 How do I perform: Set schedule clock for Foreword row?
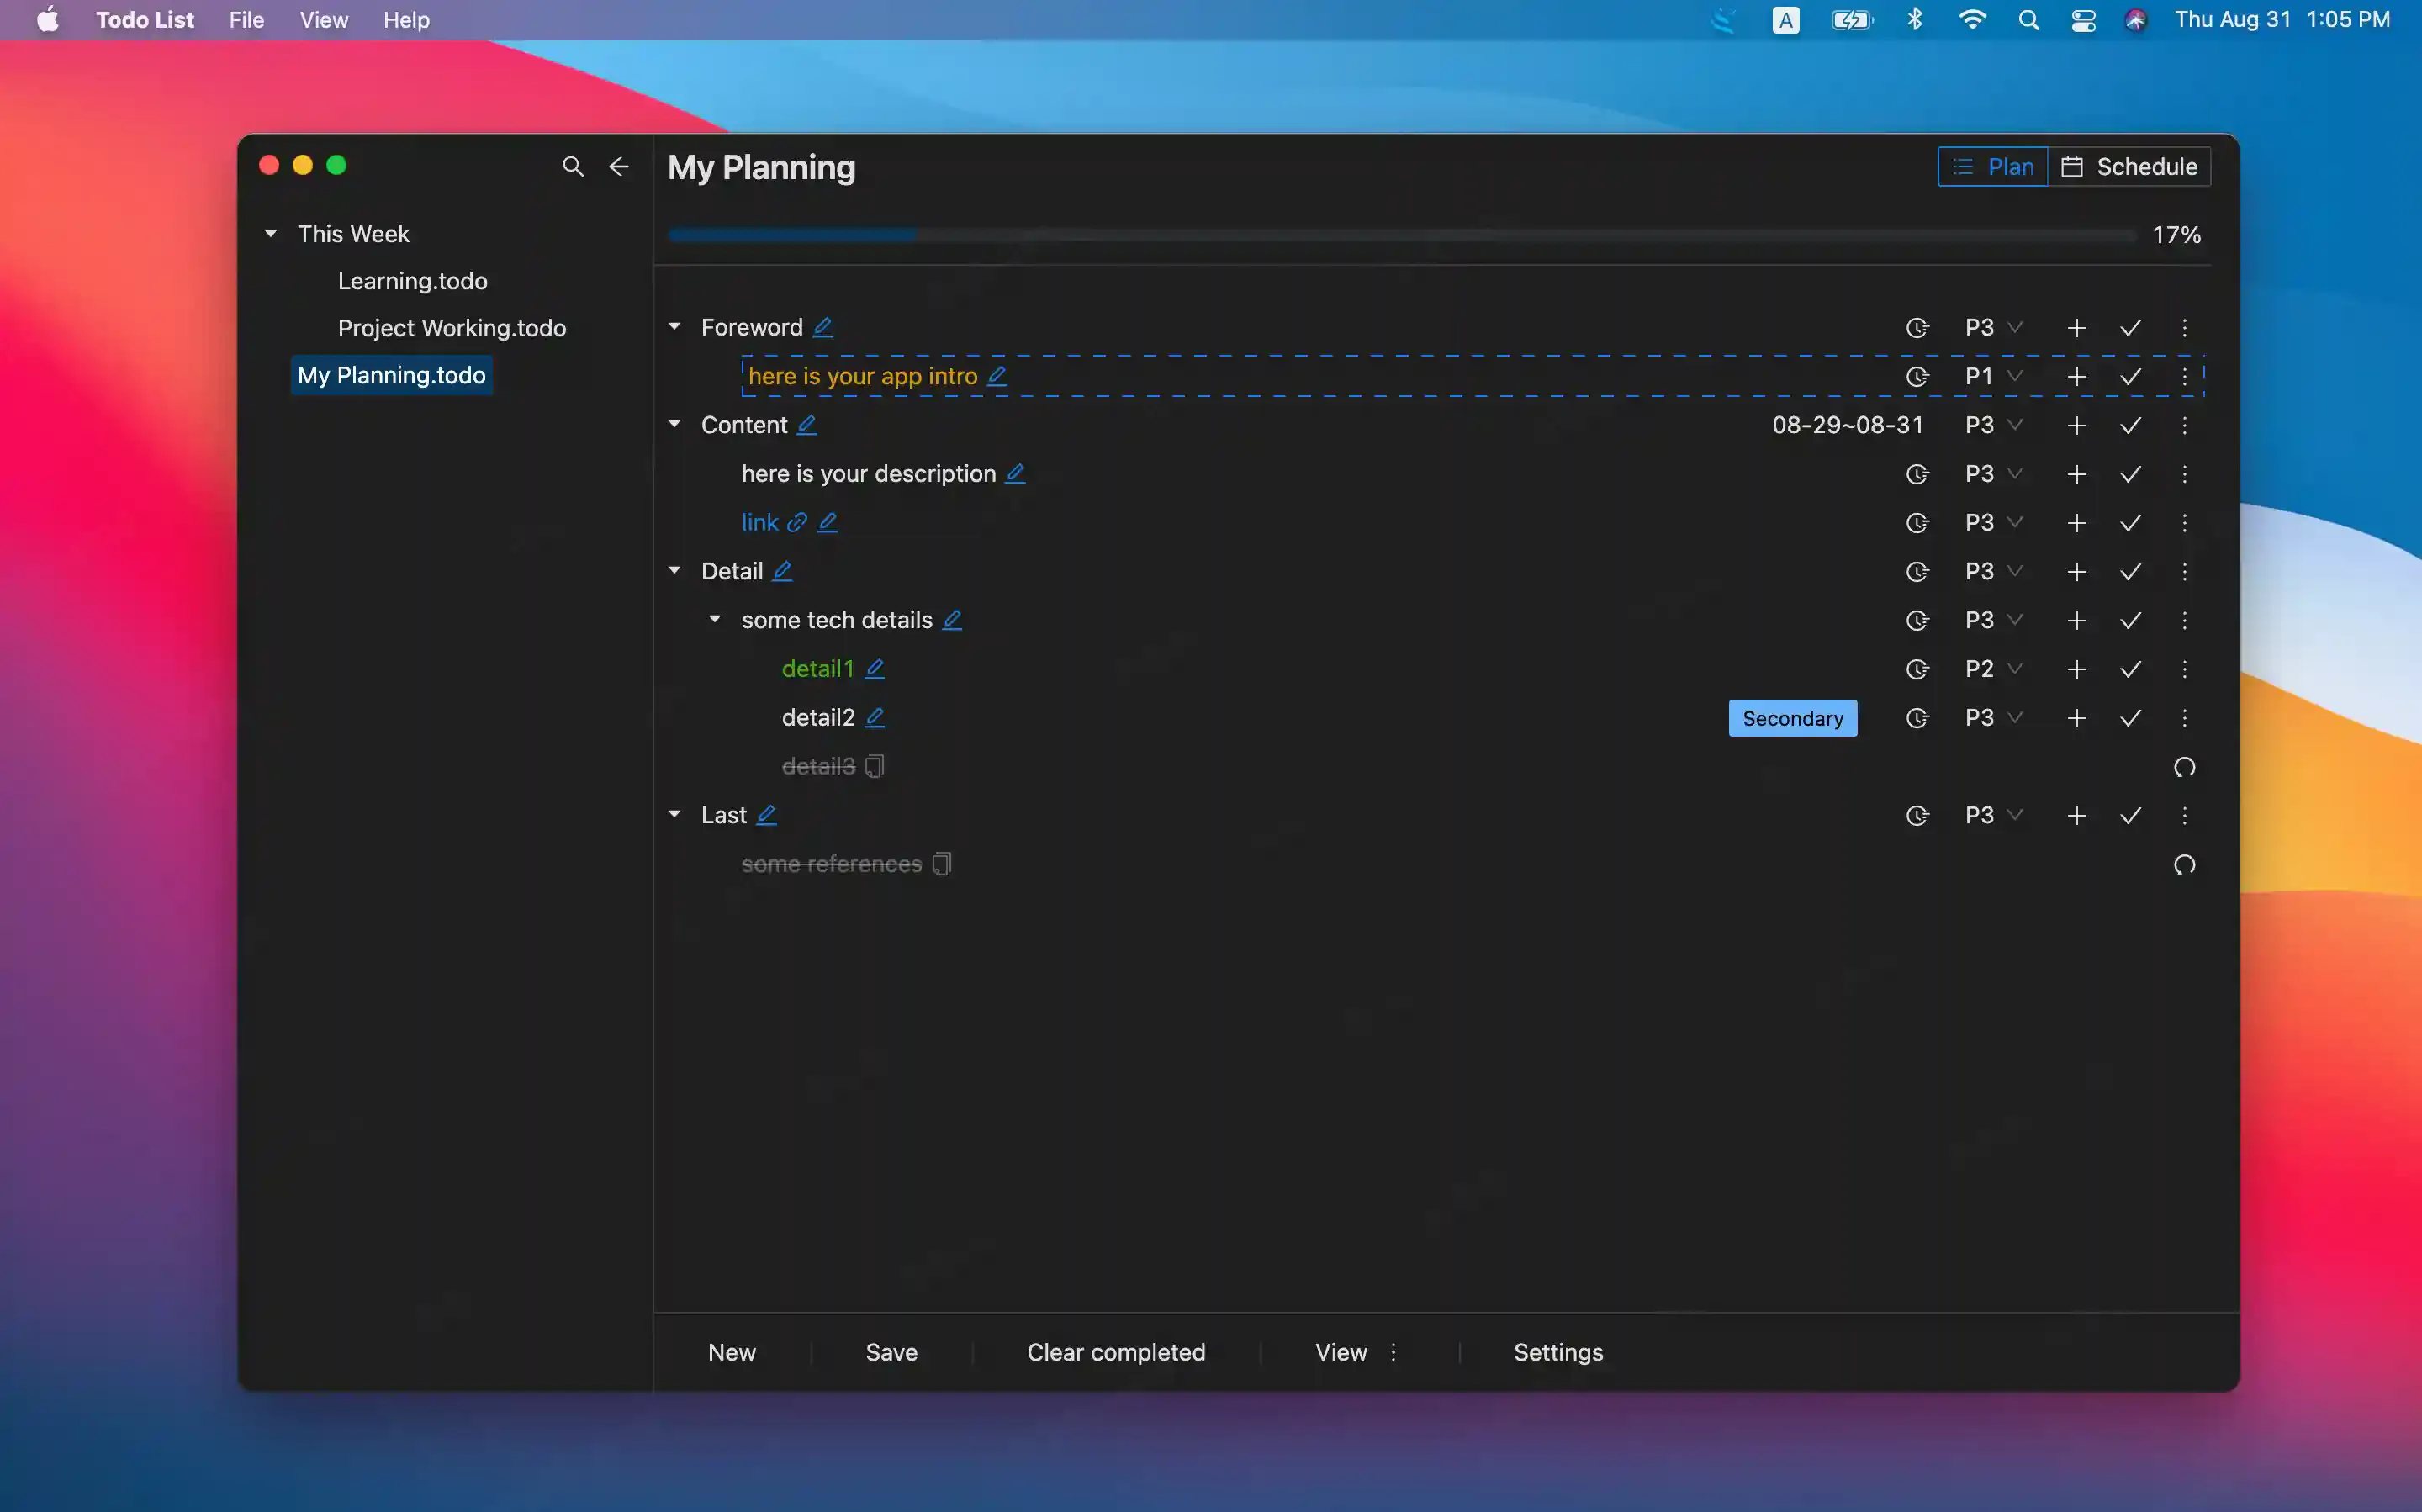(1917, 328)
